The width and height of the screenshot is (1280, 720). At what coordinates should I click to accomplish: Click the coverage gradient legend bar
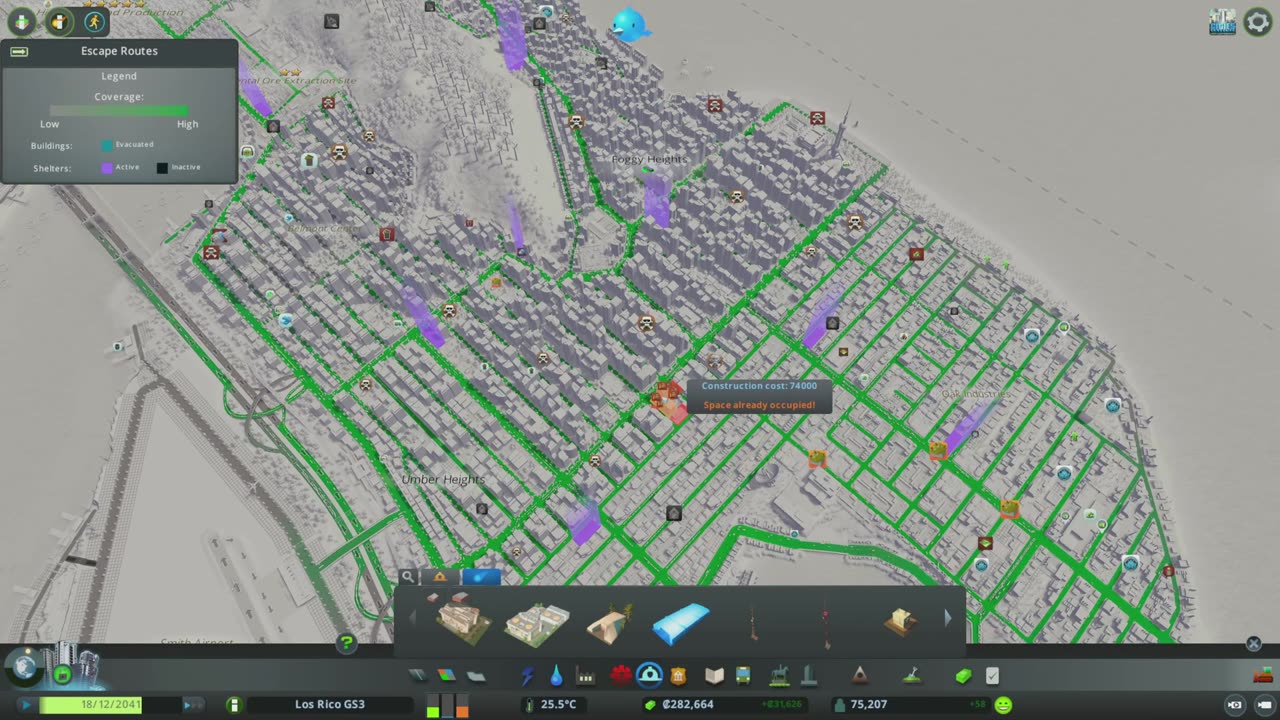tap(118, 111)
